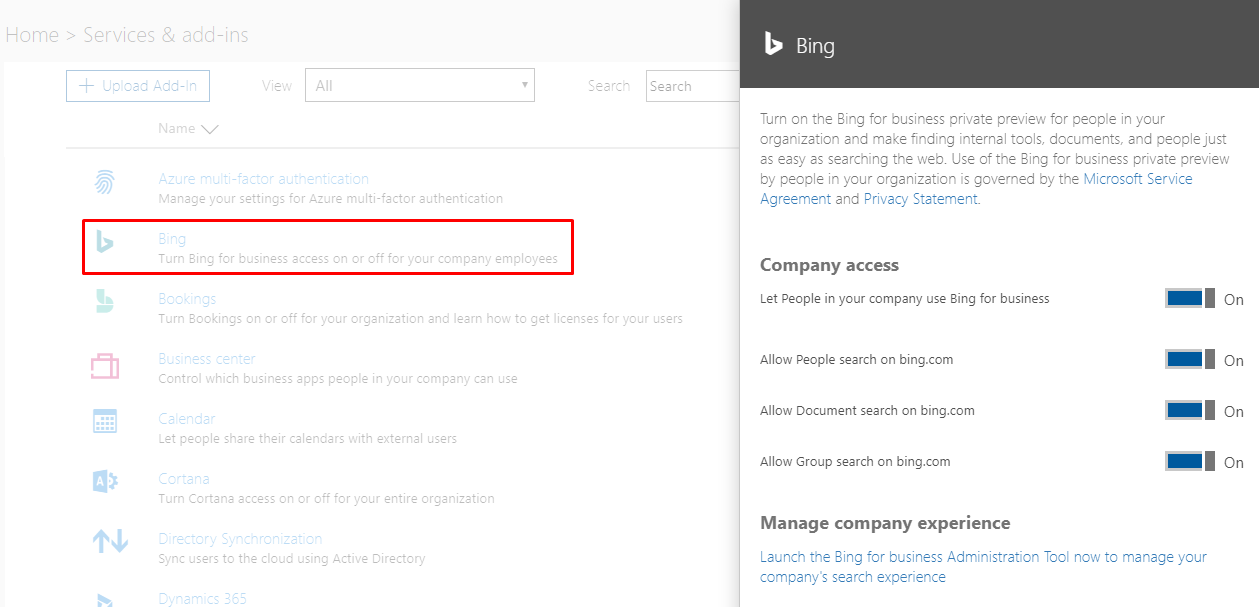Click 'Manage your settings for Azure' description
This screenshot has height=607, width=1259.
coord(330,199)
